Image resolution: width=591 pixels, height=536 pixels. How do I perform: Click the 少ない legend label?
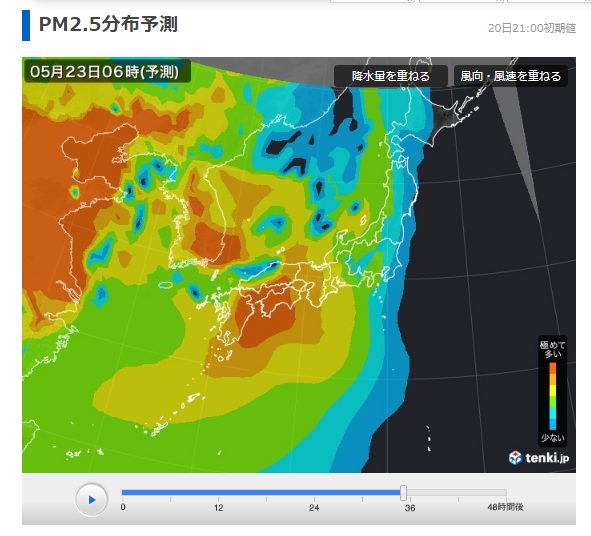(x=553, y=438)
